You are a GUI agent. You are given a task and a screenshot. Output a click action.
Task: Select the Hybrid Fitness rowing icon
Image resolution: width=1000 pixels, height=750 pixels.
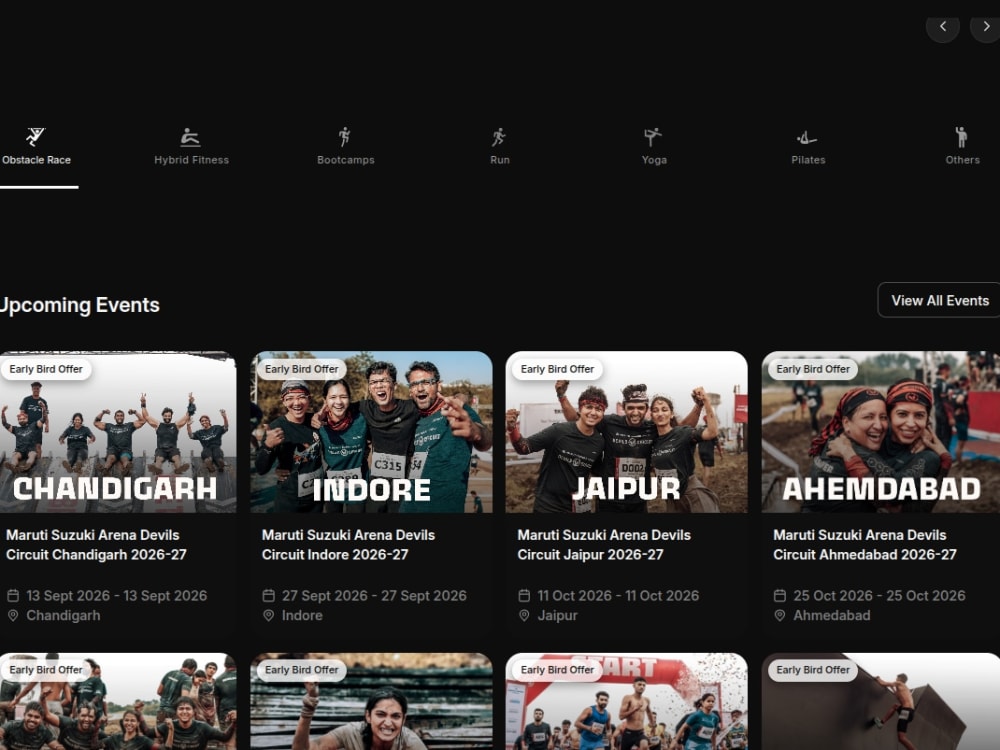[191, 137]
